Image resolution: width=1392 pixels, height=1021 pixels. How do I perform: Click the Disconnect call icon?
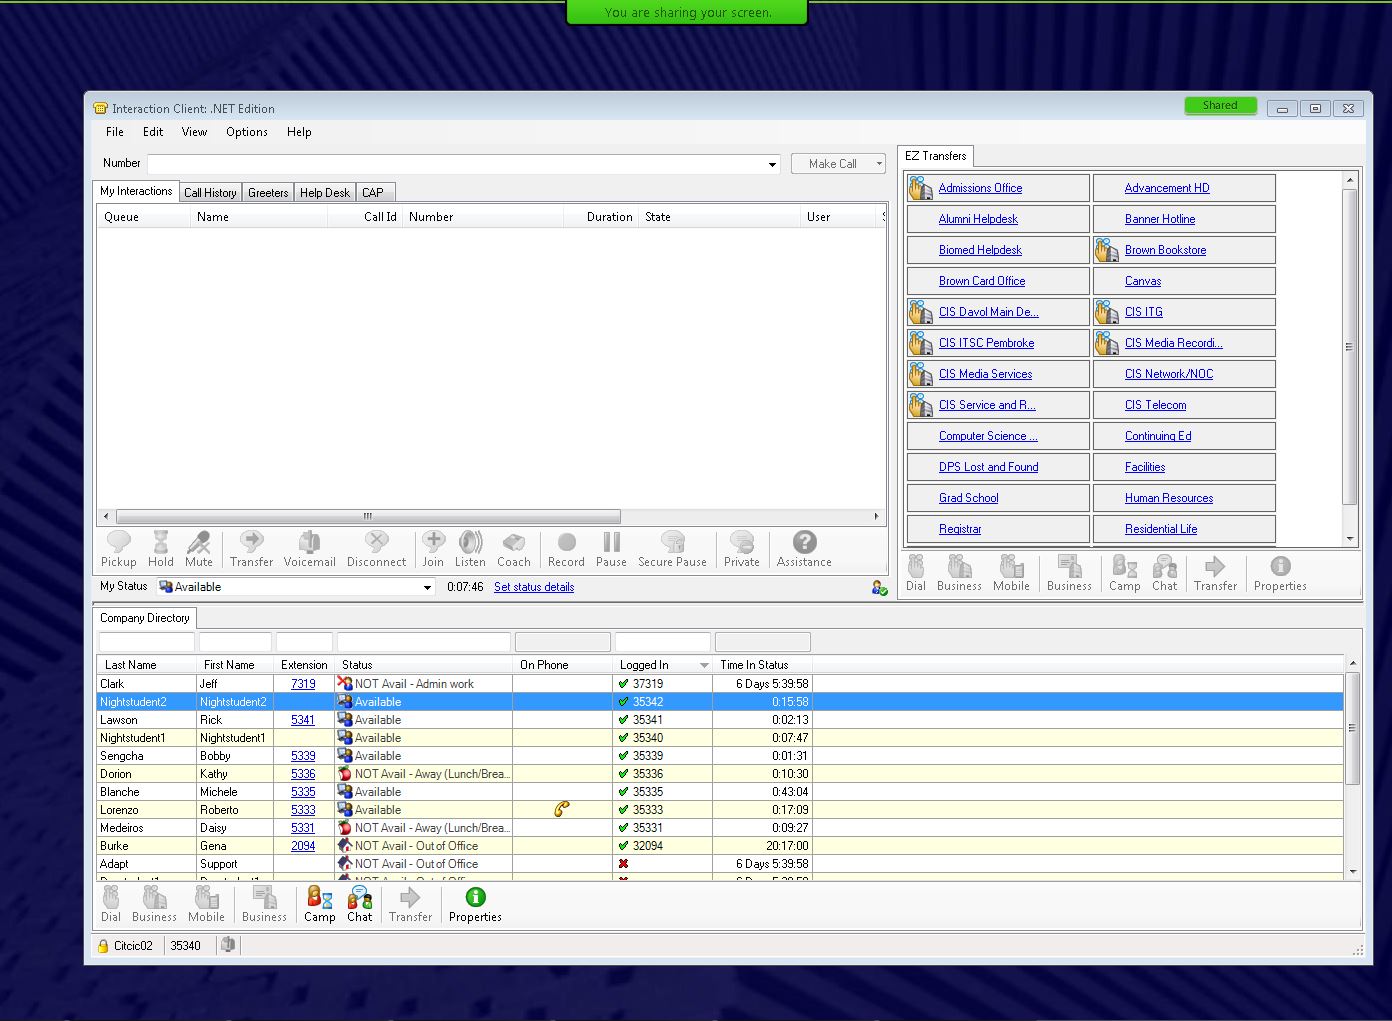(x=376, y=542)
